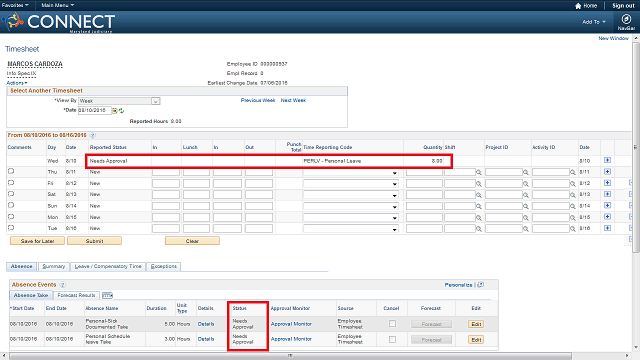Viewport: 640px width, 360px height.
Task: Click Personalize link in Absence Events
Action: 458,285
